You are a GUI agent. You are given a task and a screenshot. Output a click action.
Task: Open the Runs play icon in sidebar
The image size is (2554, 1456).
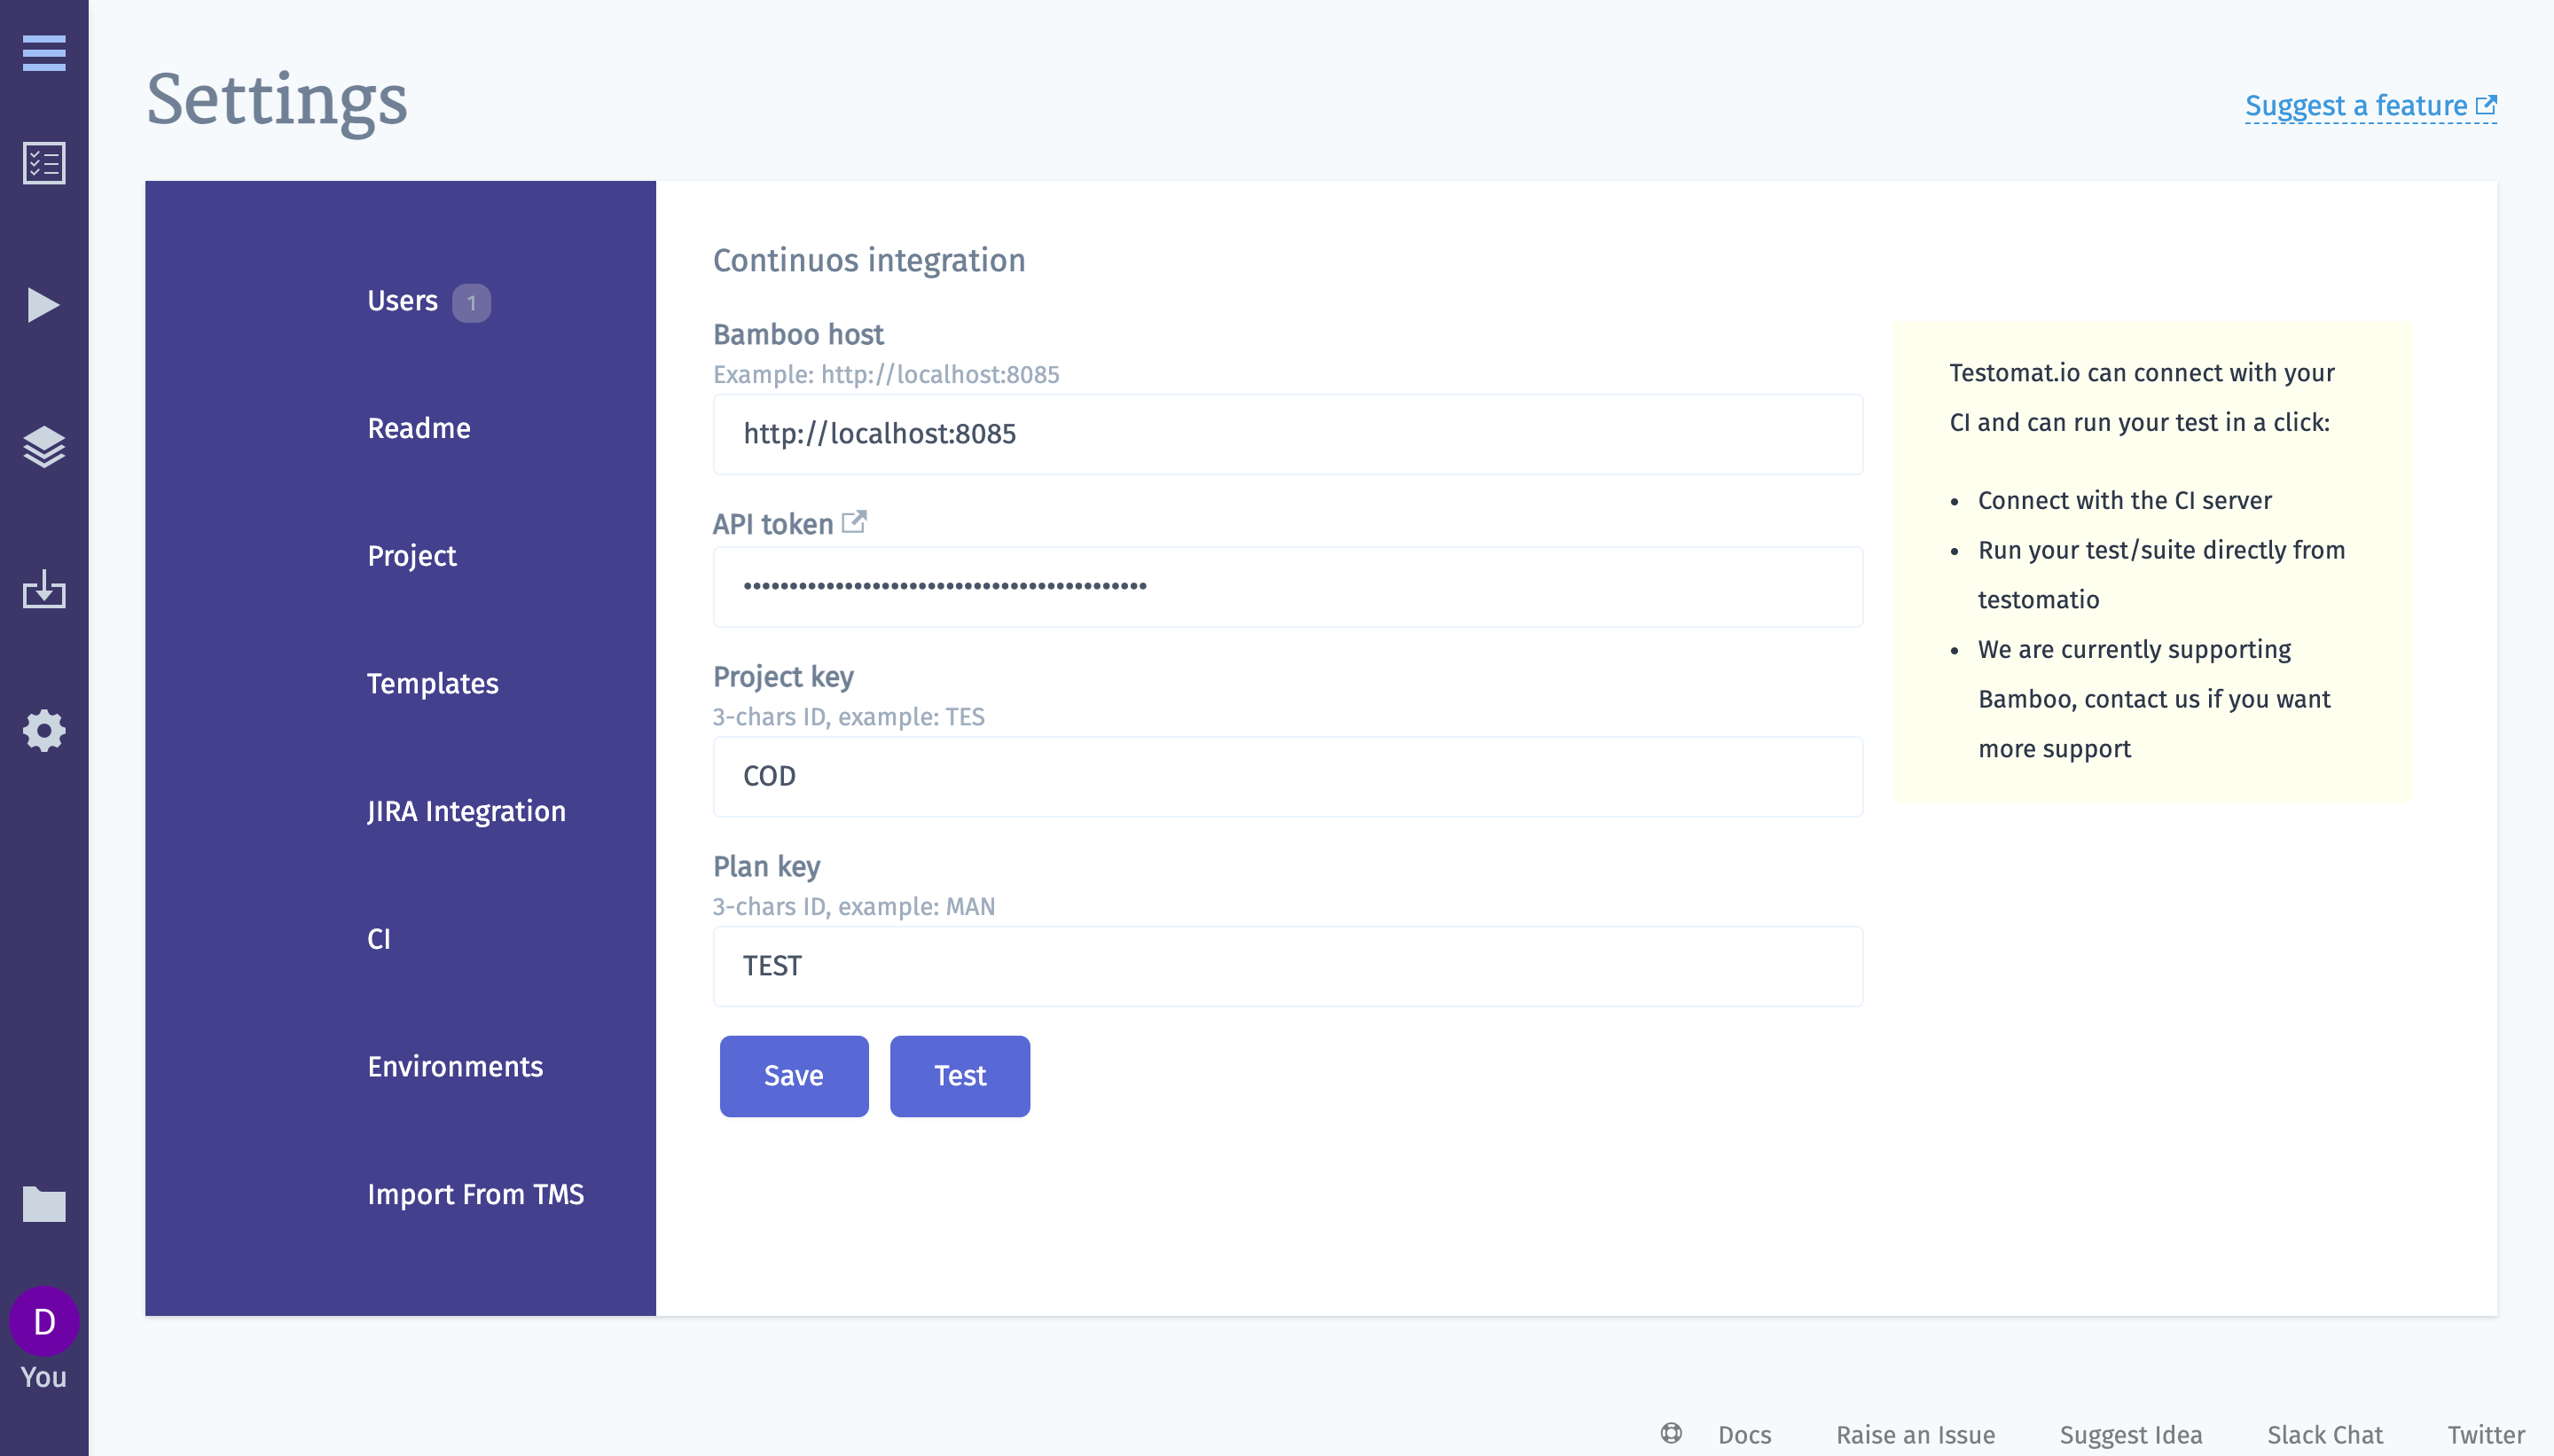pyautogui.click(x=44, y=305)
